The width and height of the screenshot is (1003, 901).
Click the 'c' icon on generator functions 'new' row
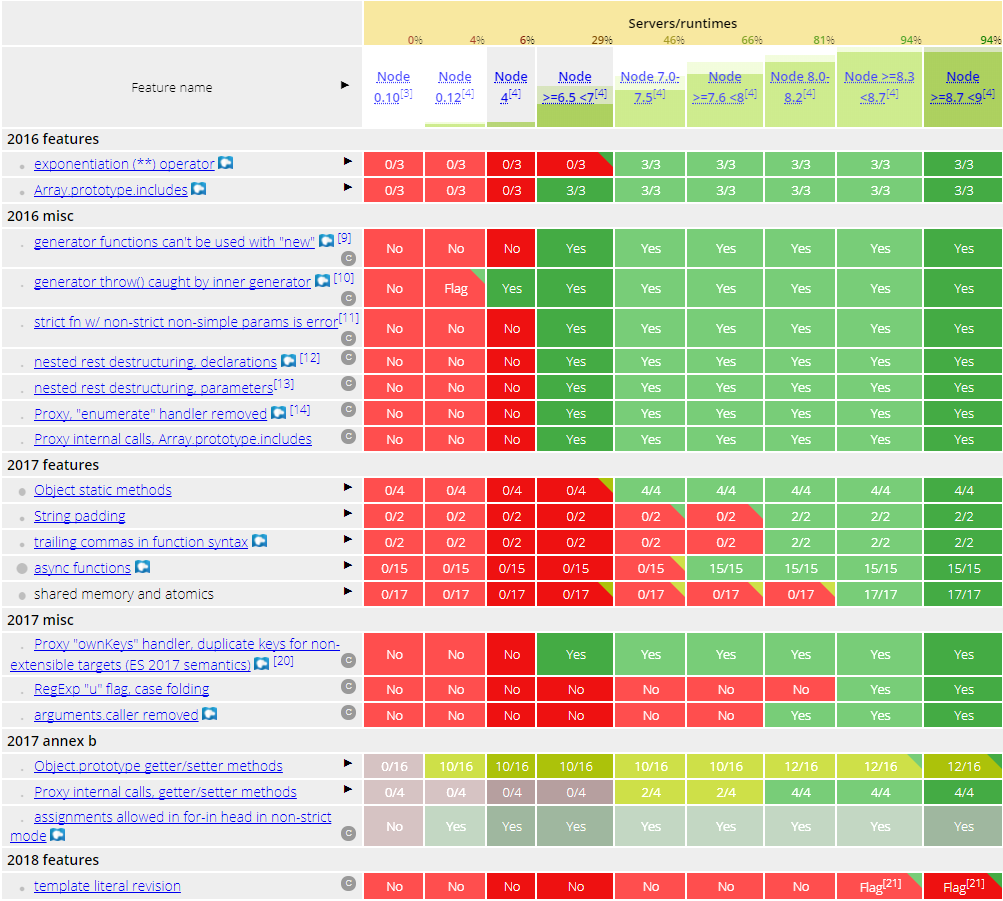pos(348,258)
